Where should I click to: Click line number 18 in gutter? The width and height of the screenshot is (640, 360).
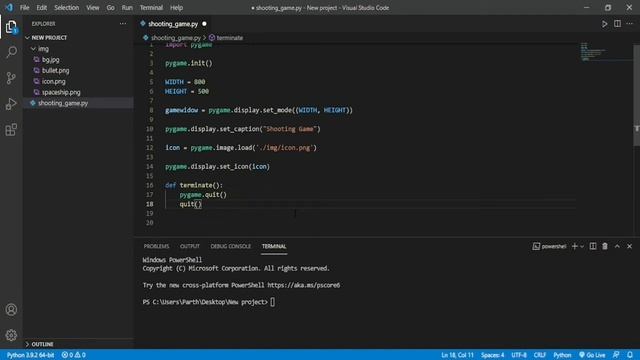pyautogui.click(x=150, y=204)
